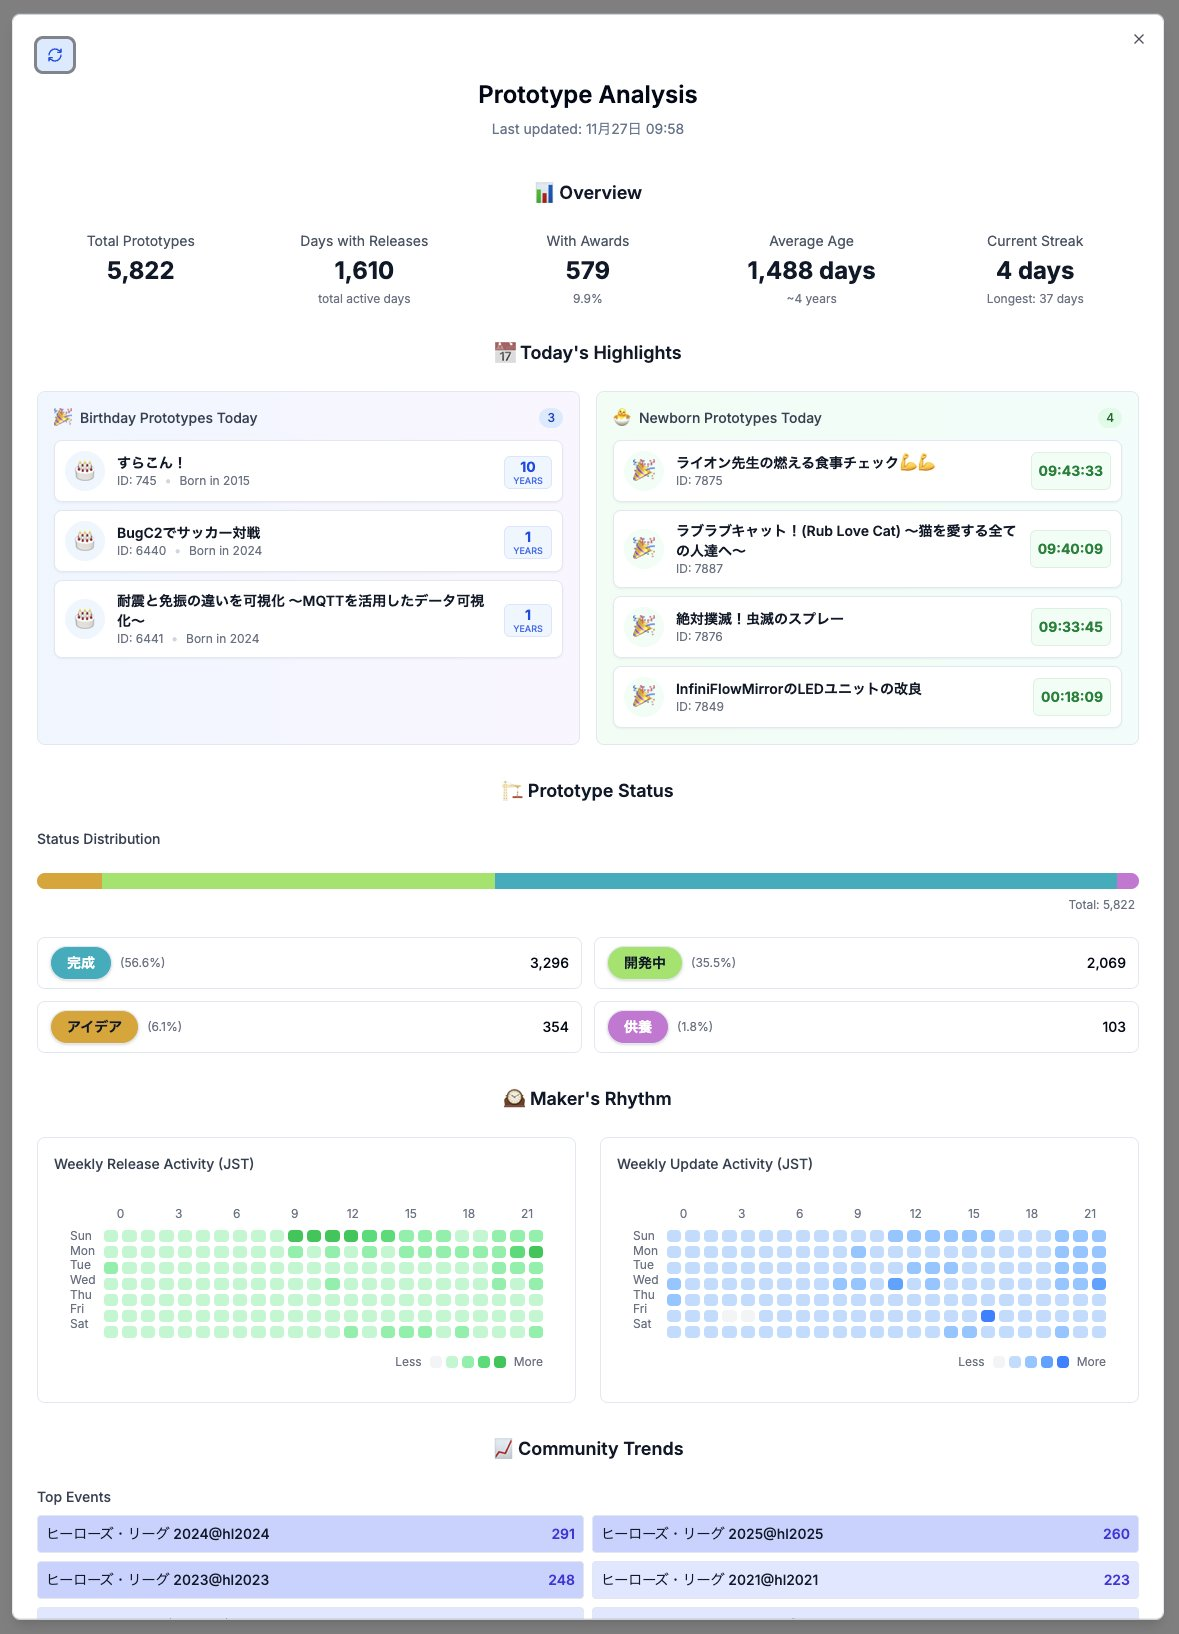This screenshot has width=1179, height=1634.
Task: Click the refresh analysis icon button
Action: 55,55
